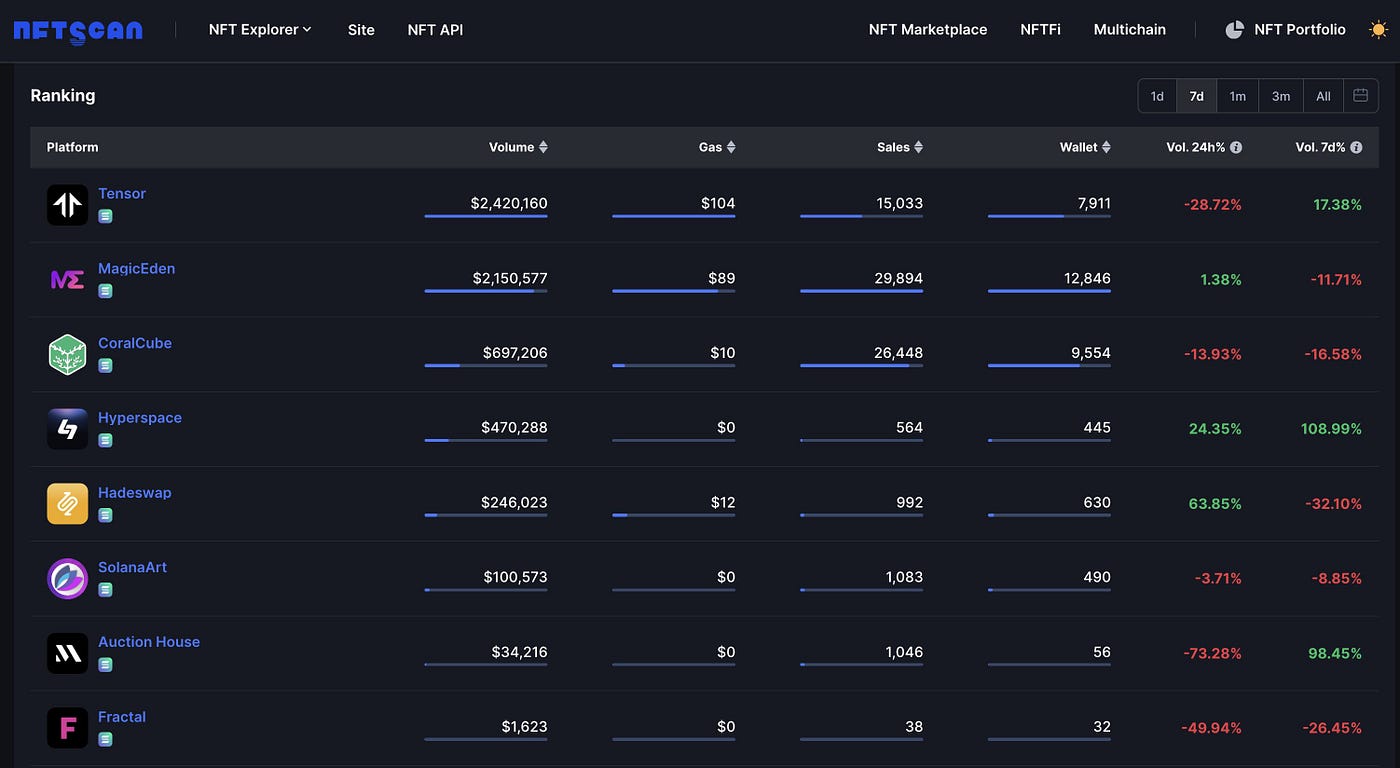Click Auction House's -73.28% 24h change
This screenshot has height=768, width=1400.
pyautogui.click(x=1212, y=653)
